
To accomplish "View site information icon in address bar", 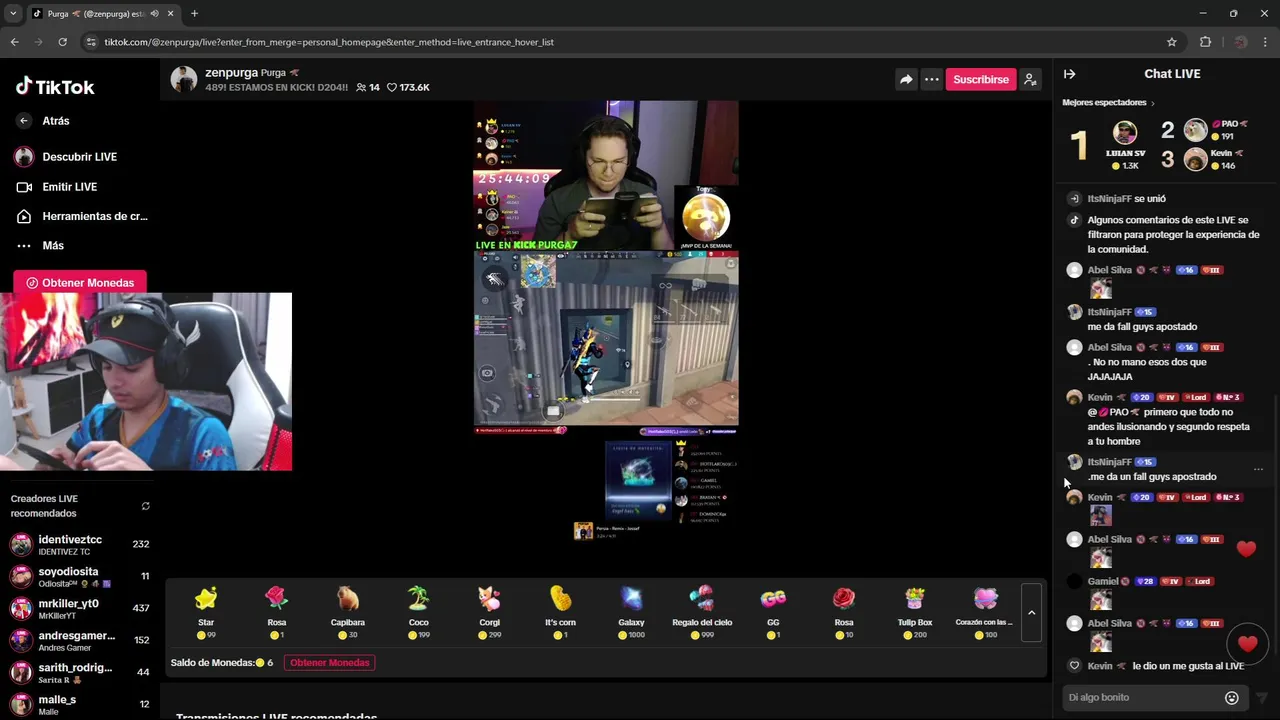I will tap(91, 42).
